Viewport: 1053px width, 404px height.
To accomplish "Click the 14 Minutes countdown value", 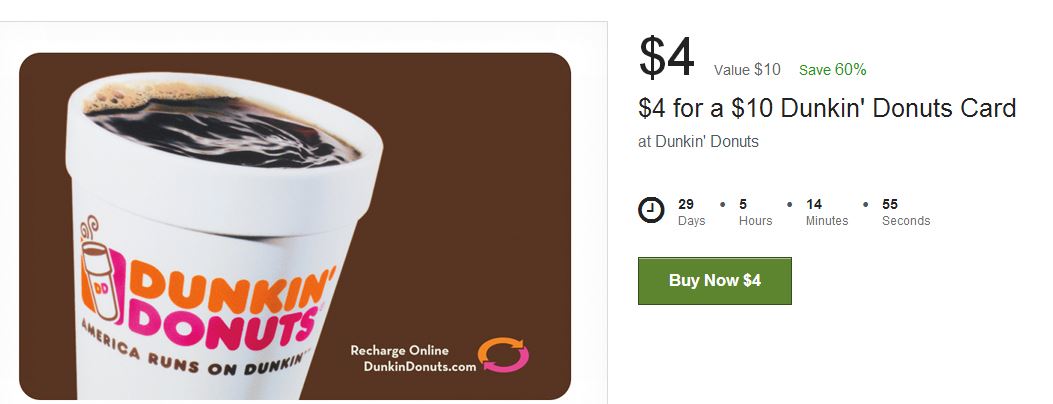I will coord(827,212).
